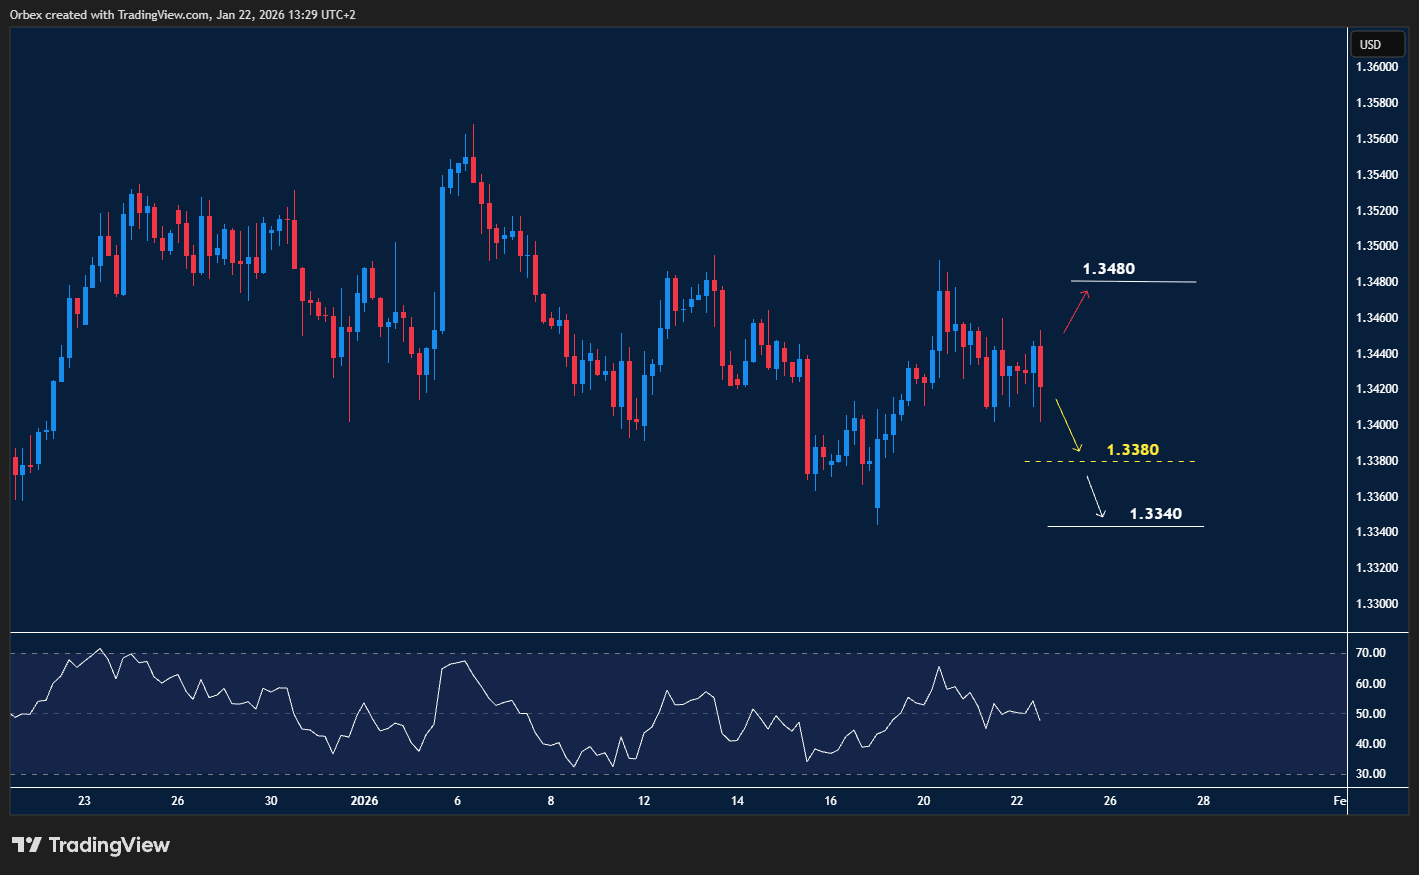
Task: Select the 1.33200 price scale value
Action: [x=1377, y=568]
